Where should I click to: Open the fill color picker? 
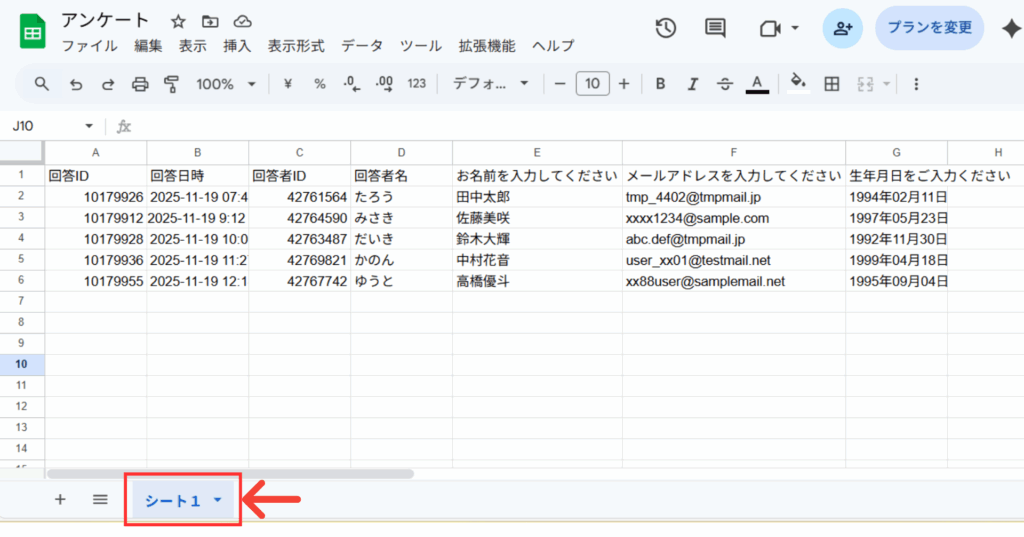(797, 84)
